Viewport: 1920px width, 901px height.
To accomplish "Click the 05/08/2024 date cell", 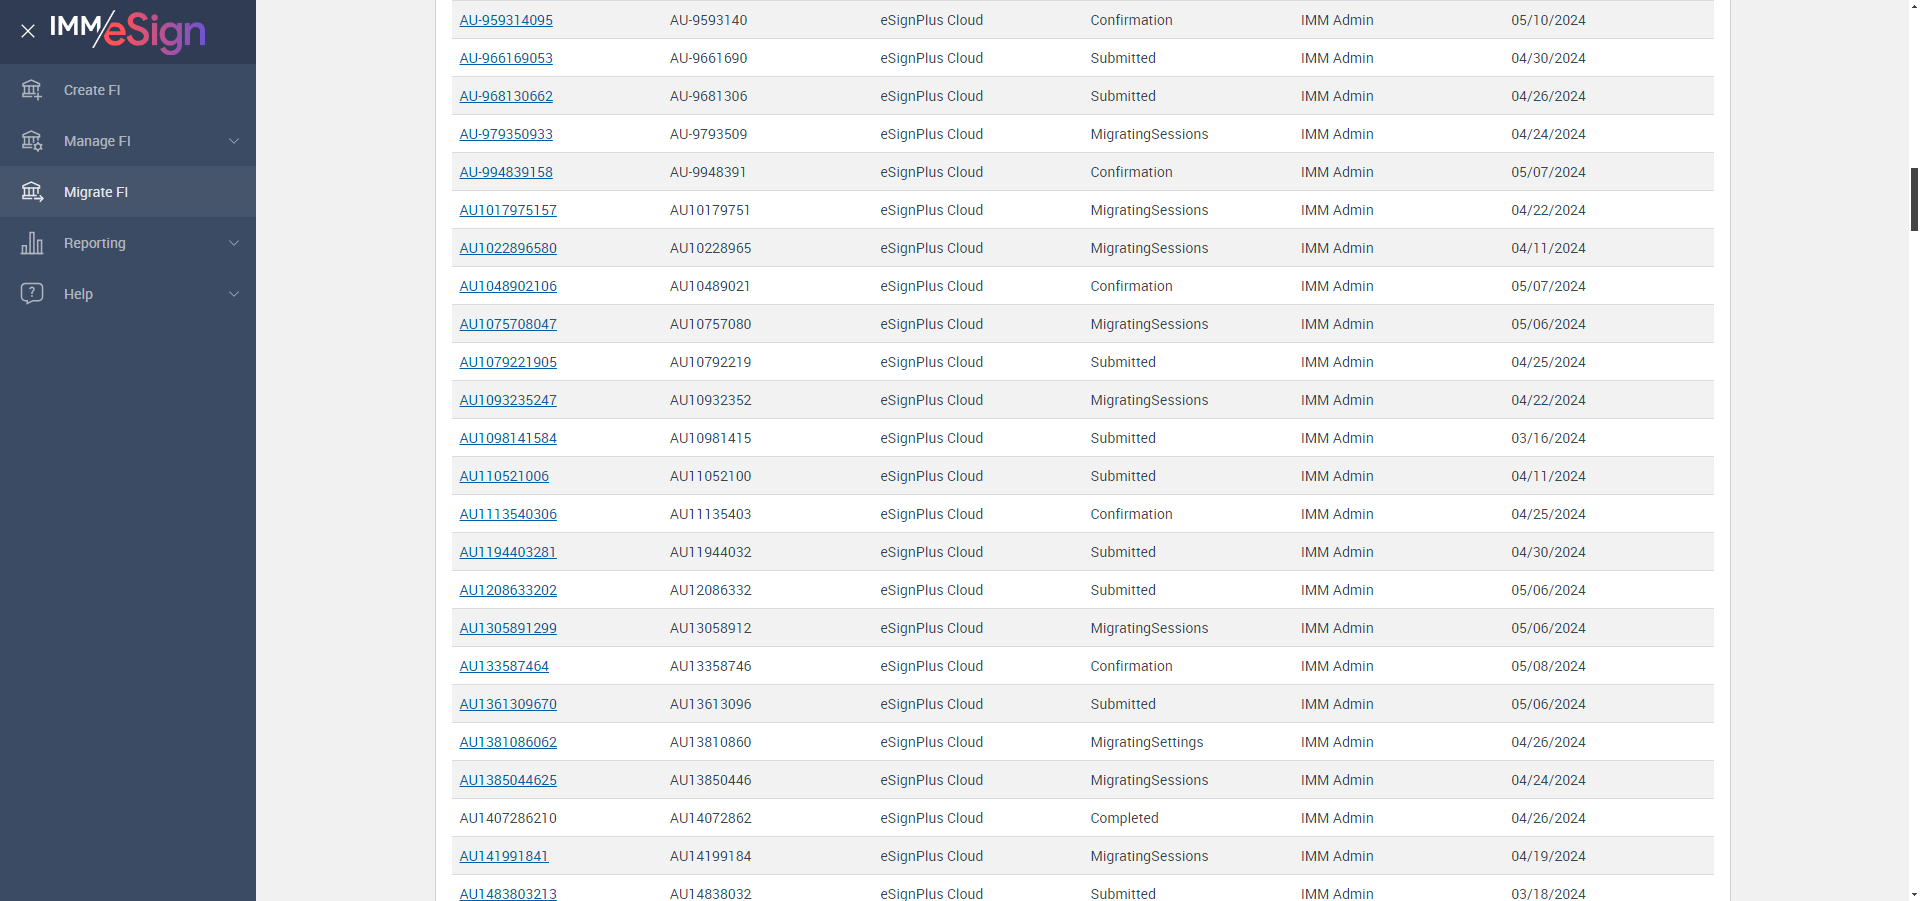I will coord(1548,666).
